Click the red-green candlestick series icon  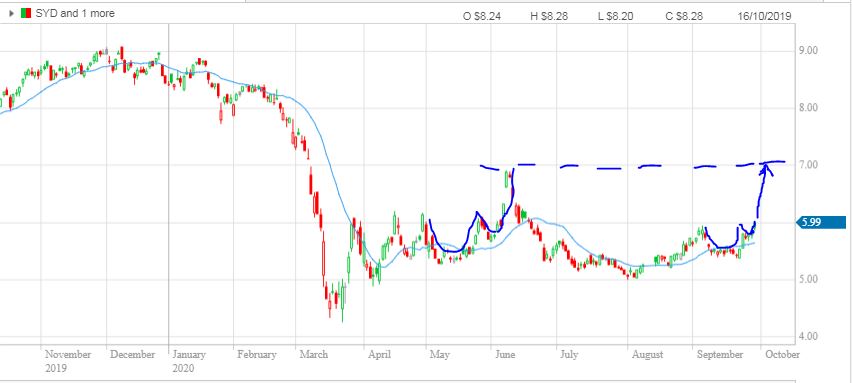(26, 14)
